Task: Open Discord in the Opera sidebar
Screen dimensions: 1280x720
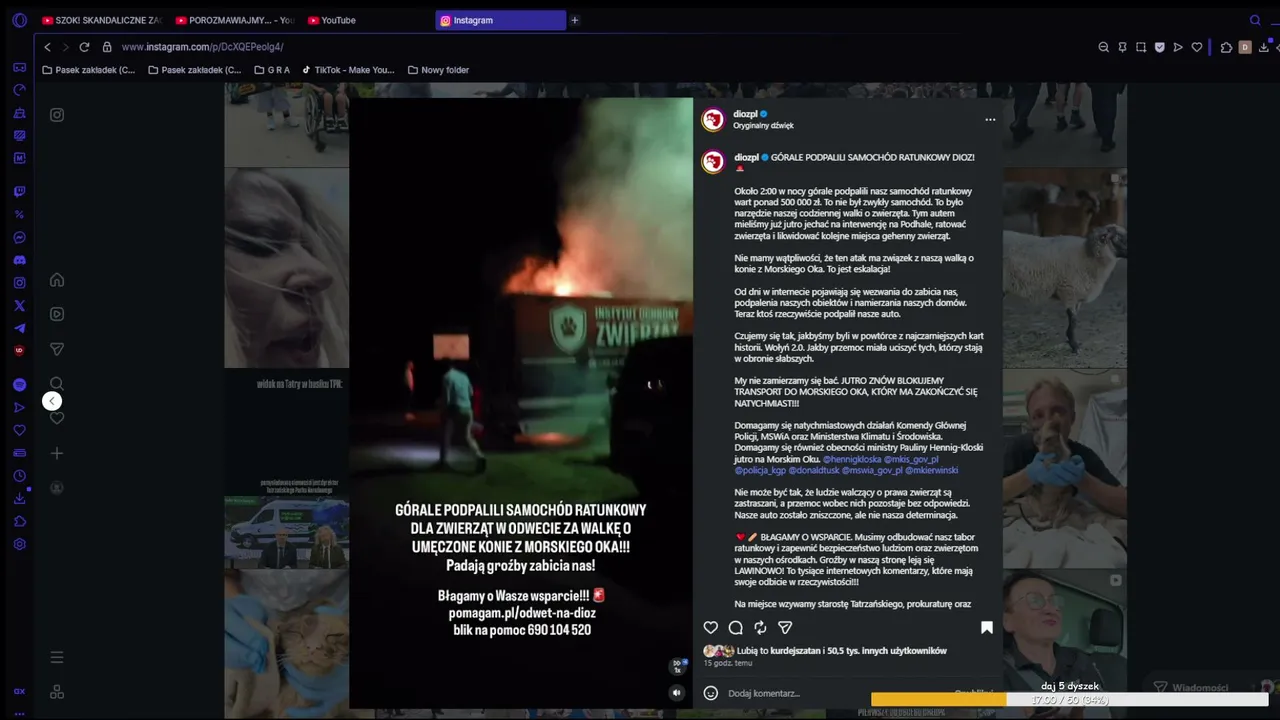Action: (x=19, y=260)
